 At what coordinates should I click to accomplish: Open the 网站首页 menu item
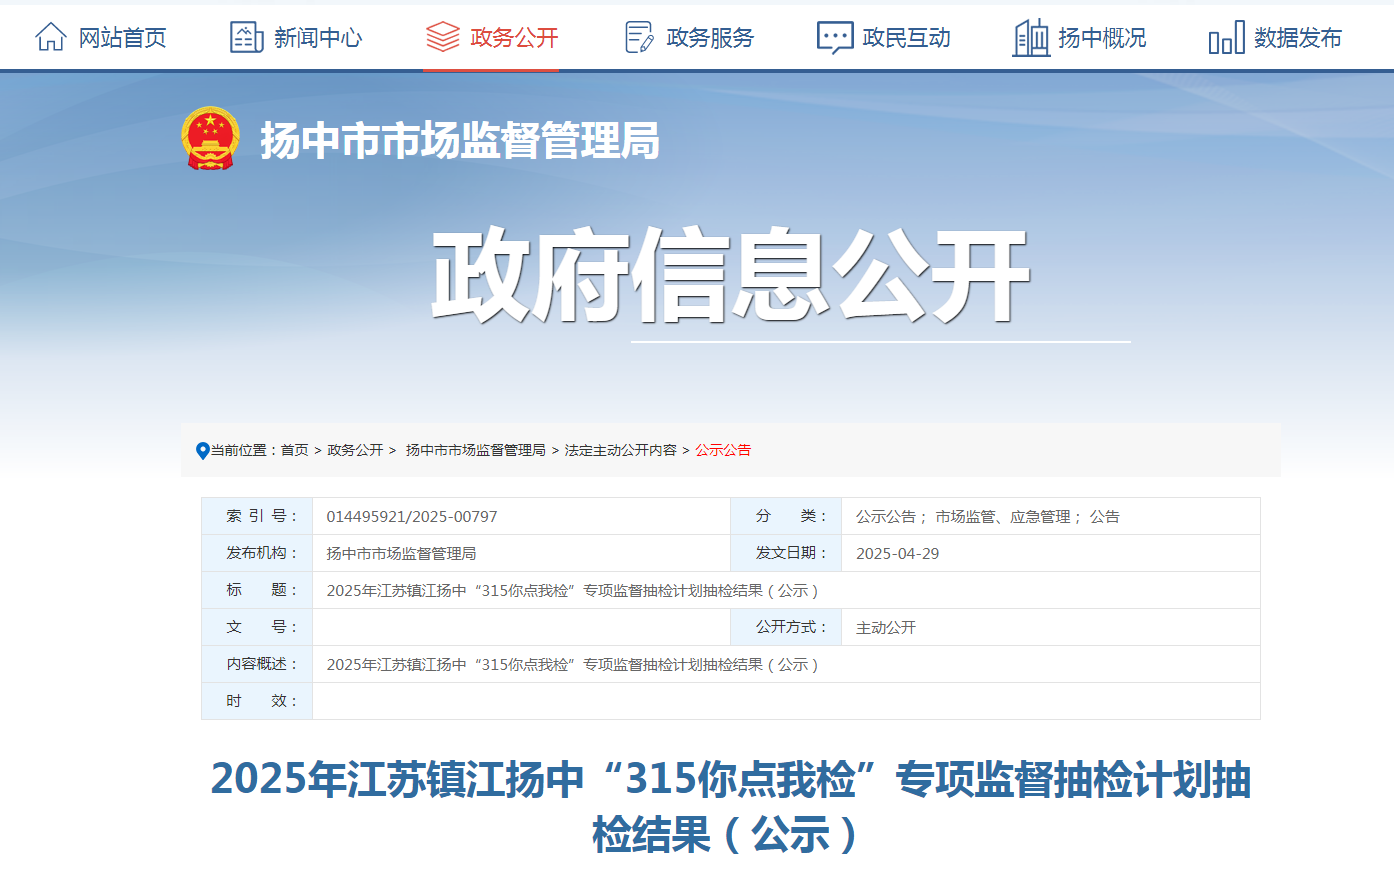pyautogui.click(x=122, y=38)
